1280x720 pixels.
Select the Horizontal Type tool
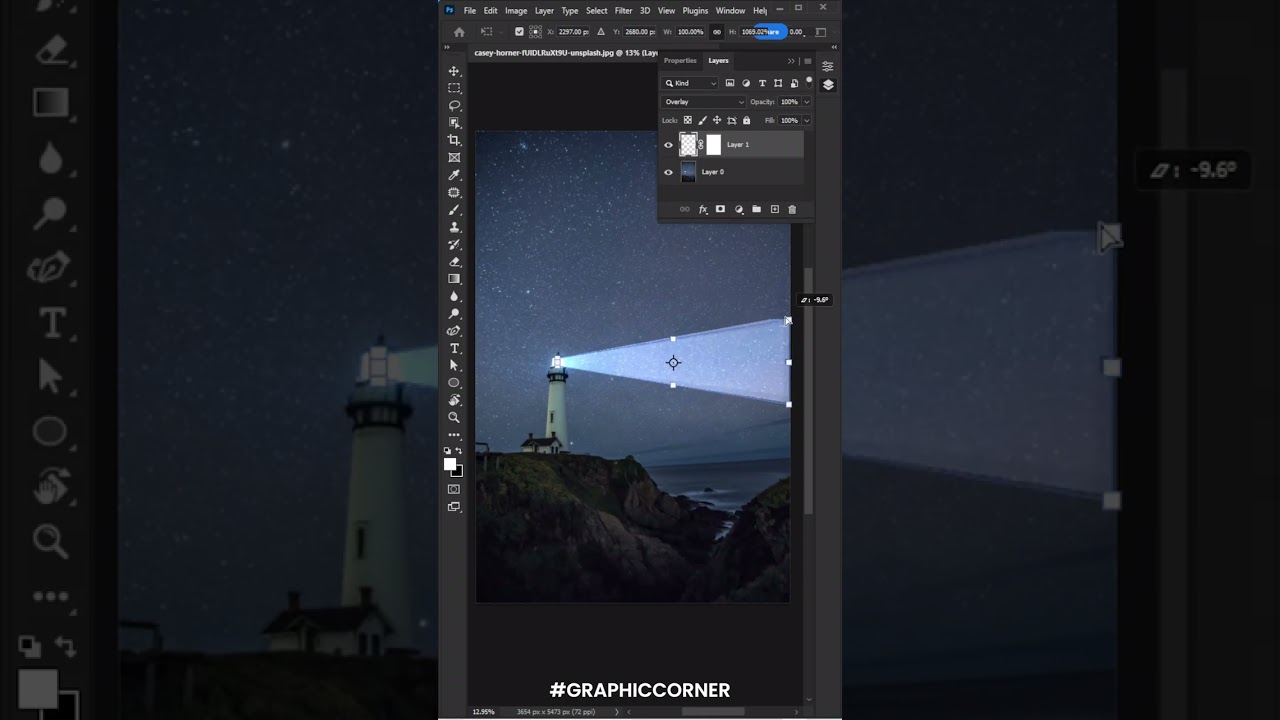[x=454, y=348]
